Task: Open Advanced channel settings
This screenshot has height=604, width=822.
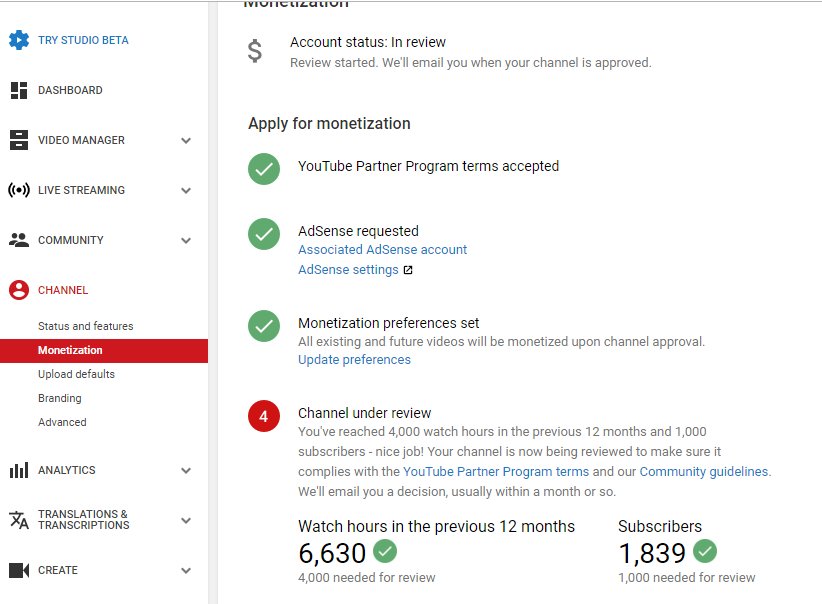Action: (62, 422)
